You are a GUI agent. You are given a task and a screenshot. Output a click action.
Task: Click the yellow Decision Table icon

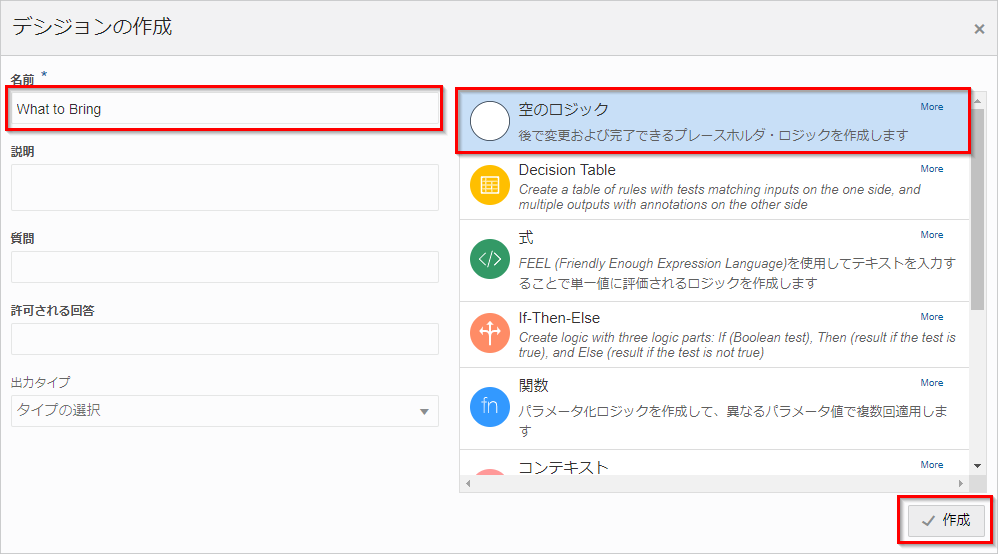(x=489, y=185)
